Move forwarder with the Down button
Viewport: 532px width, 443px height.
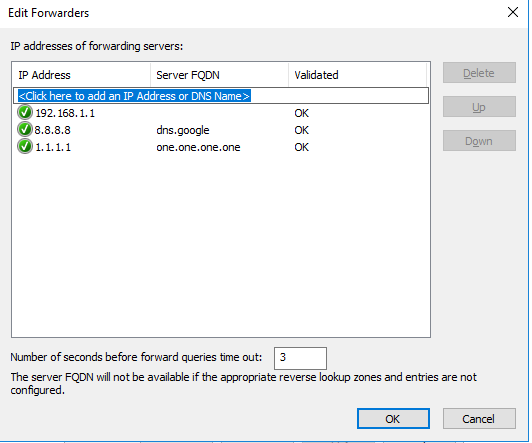[479, 141]
